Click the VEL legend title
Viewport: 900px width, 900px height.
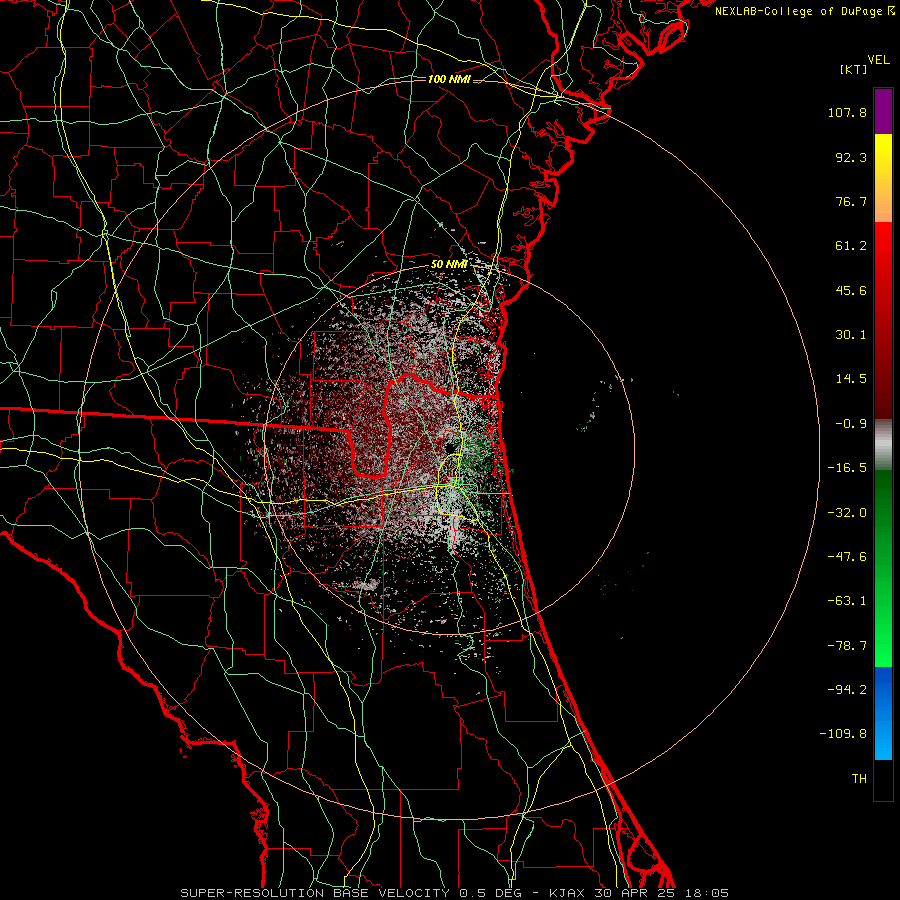click(x=878, y=60)
